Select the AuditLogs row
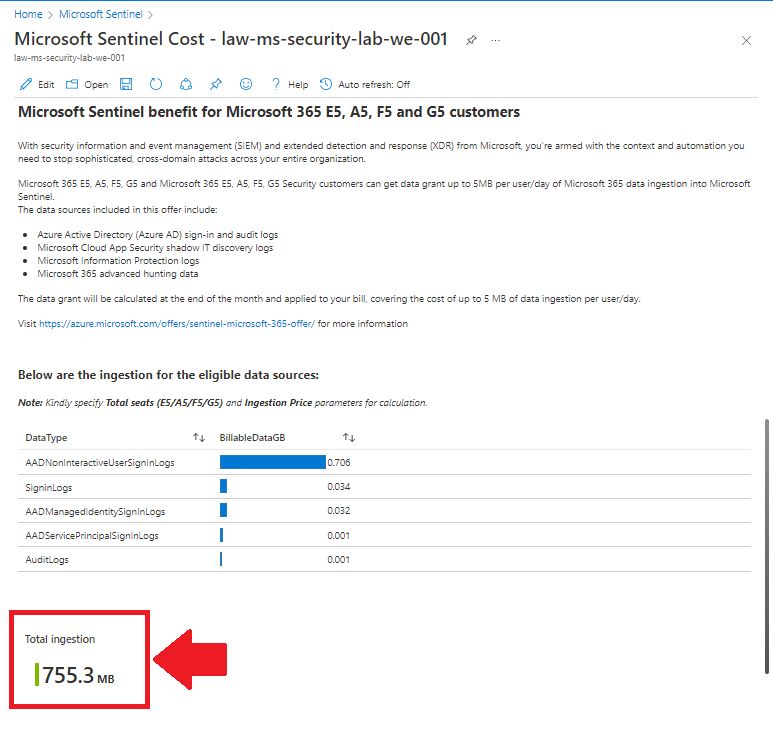The width and height of the screenshot is (773, 745). pyautogui.click(x=384, y=560)
